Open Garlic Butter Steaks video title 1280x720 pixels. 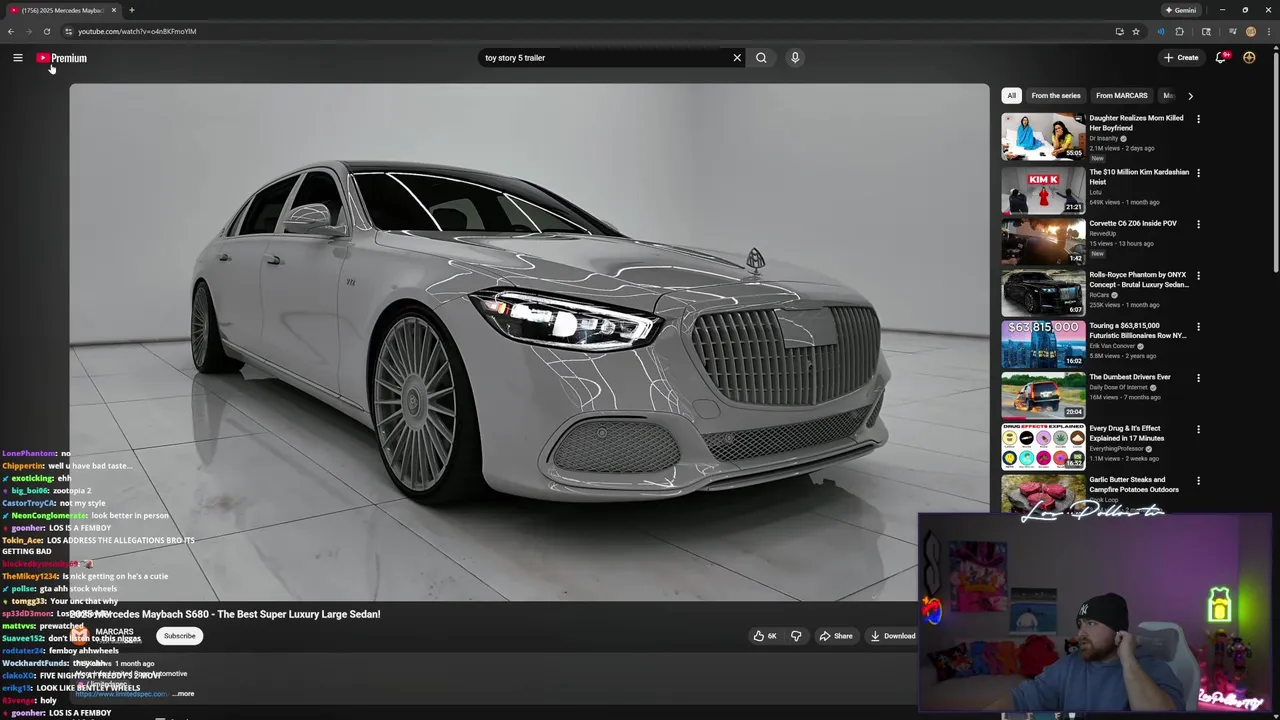pyautogui.click(x=1134, y=484)
